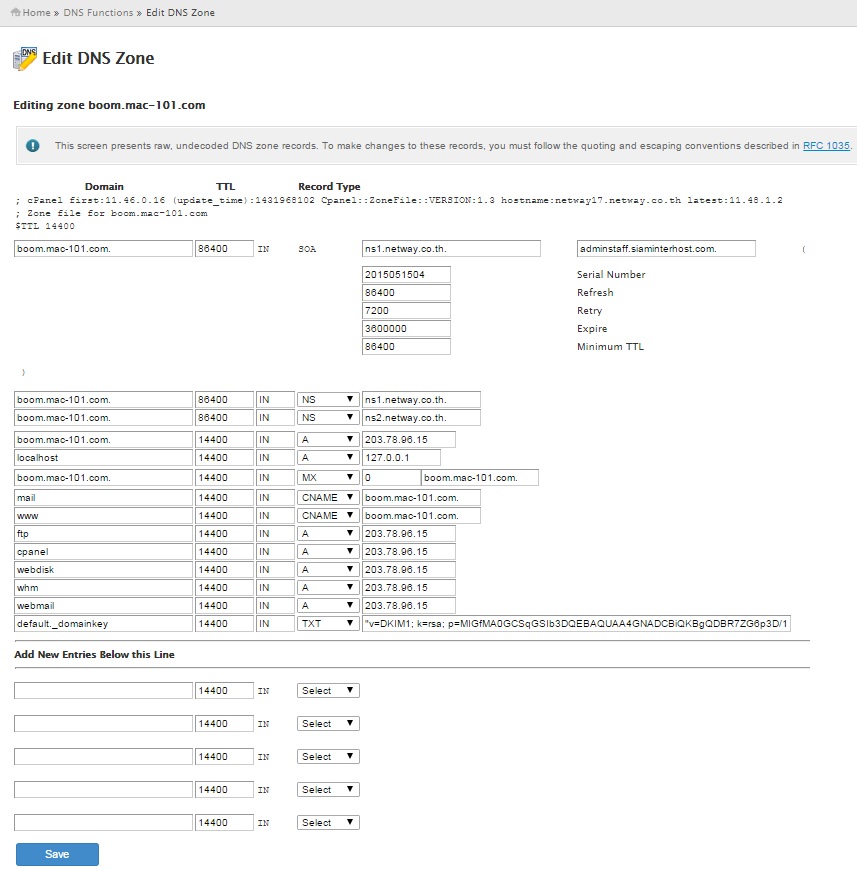The image size is (857, 869).
Task: Open the RFC 1035 link
Action: (x=826, y=146)
